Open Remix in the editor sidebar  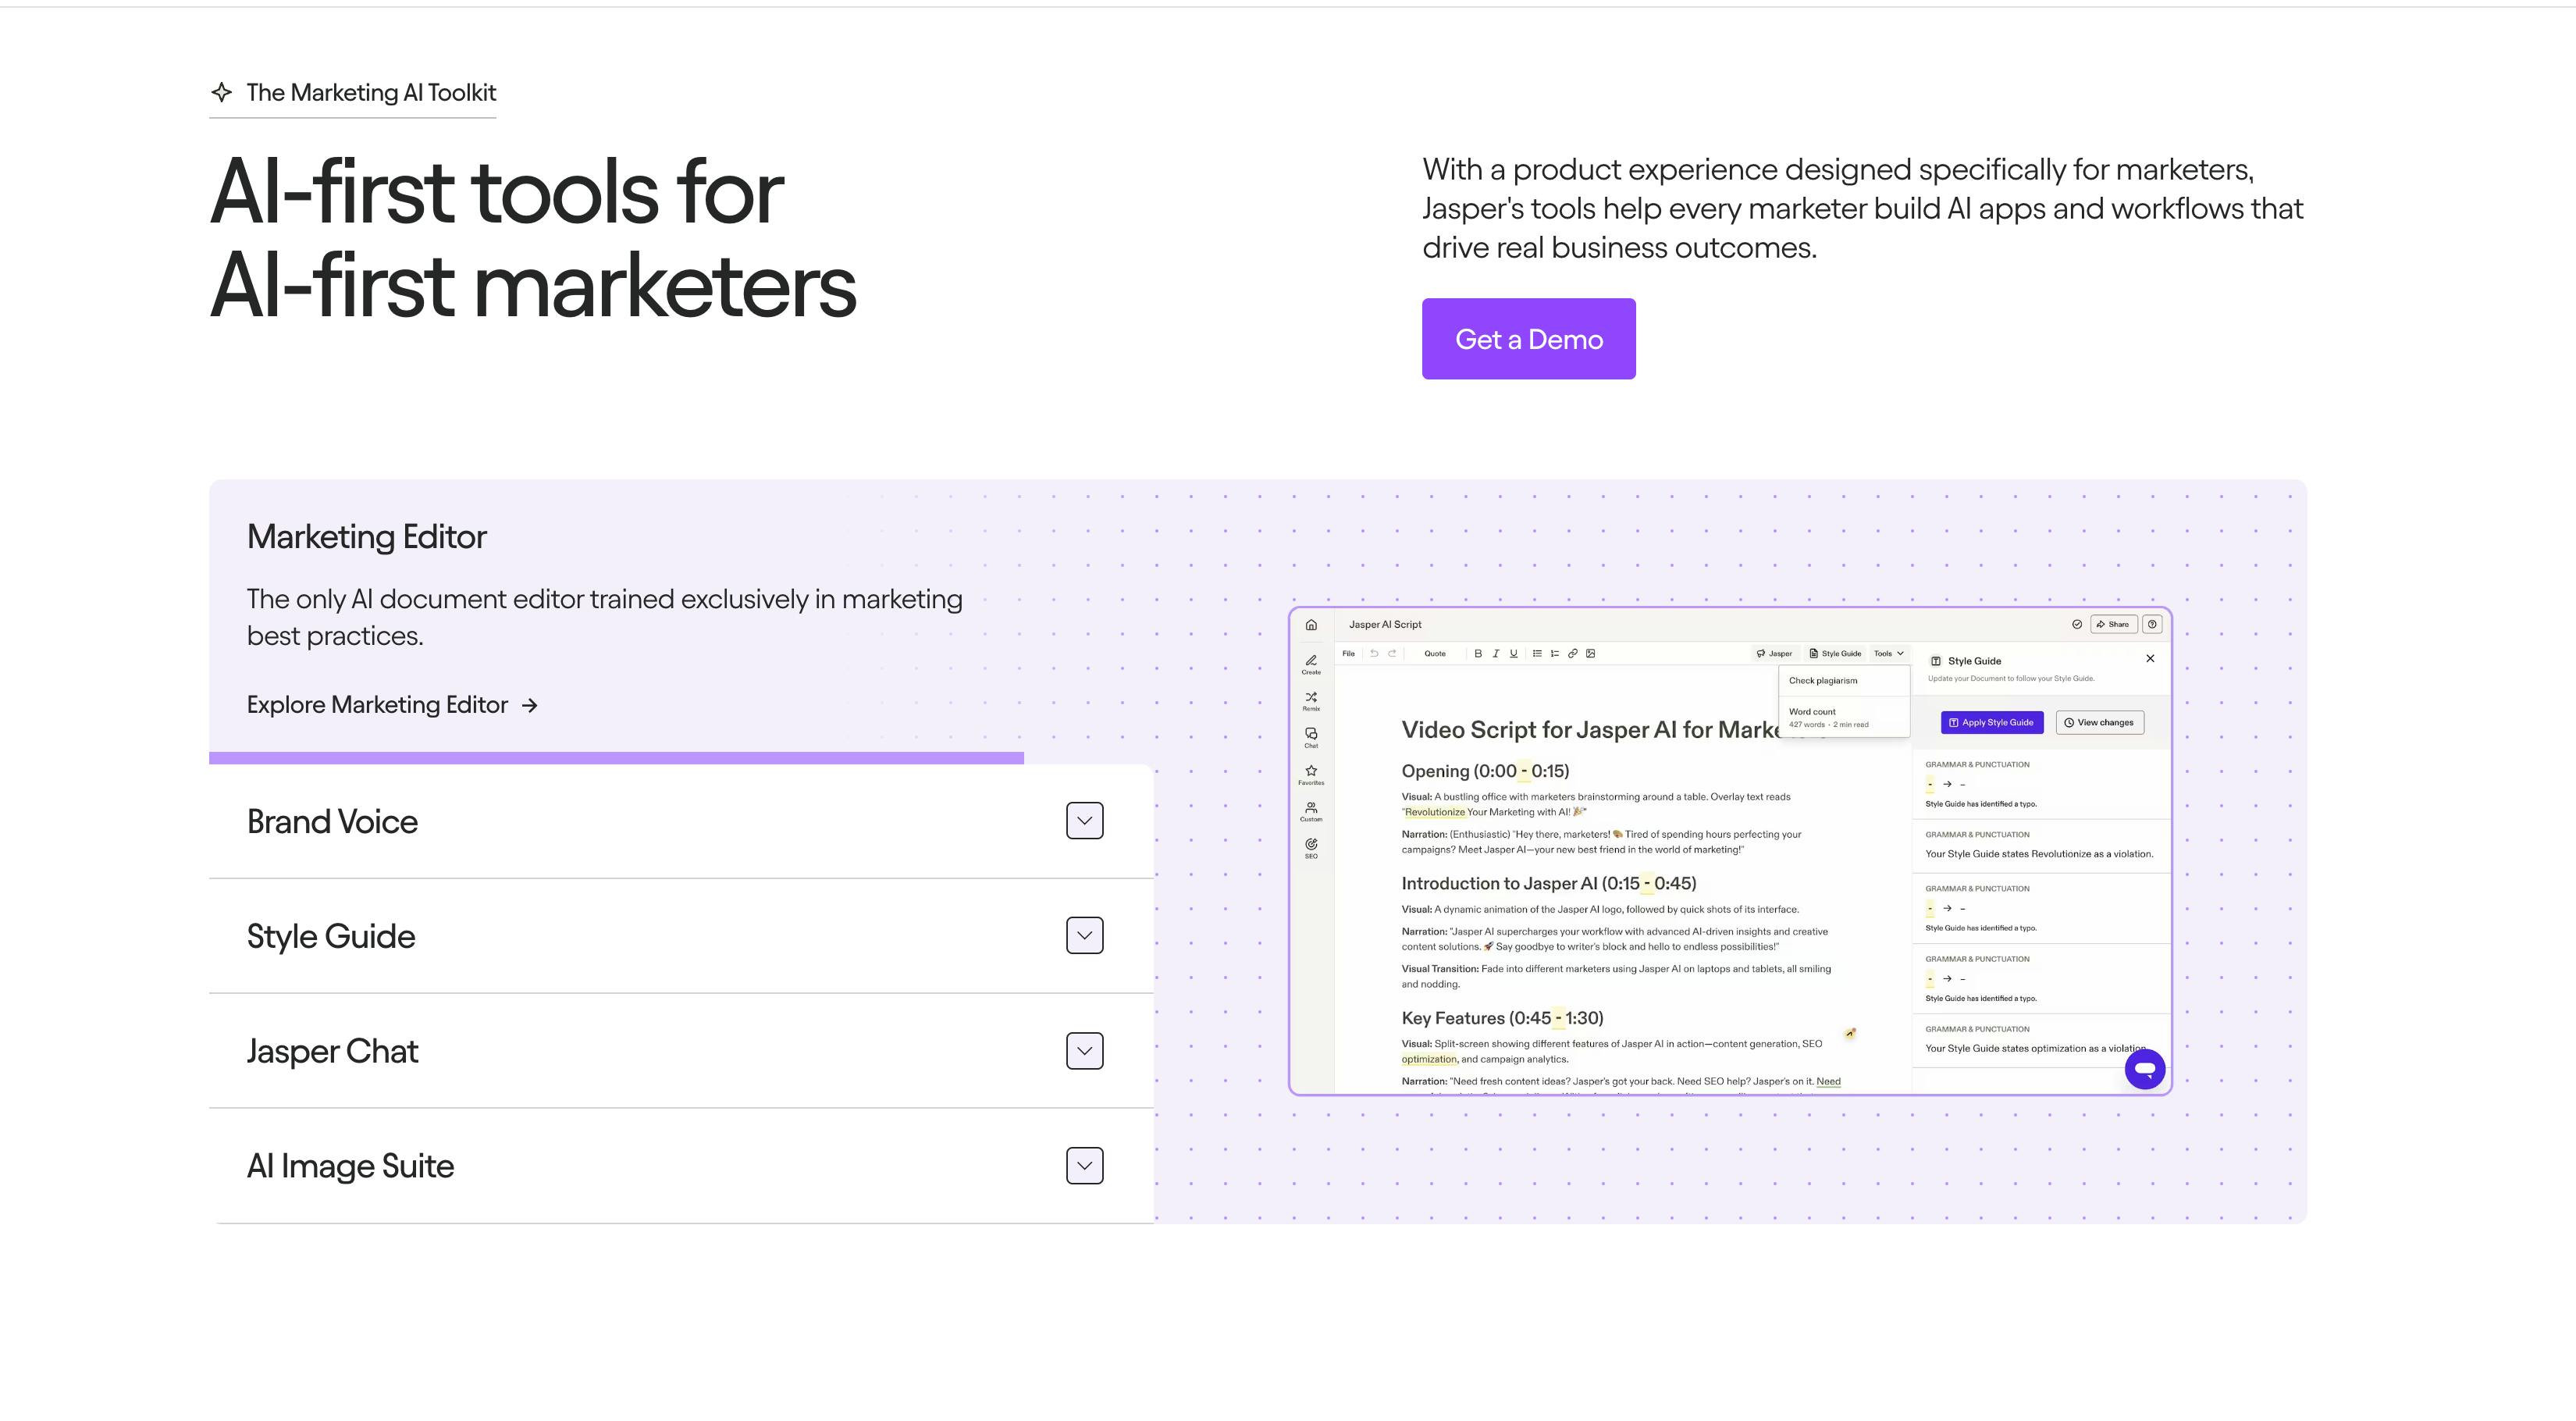1311,701
